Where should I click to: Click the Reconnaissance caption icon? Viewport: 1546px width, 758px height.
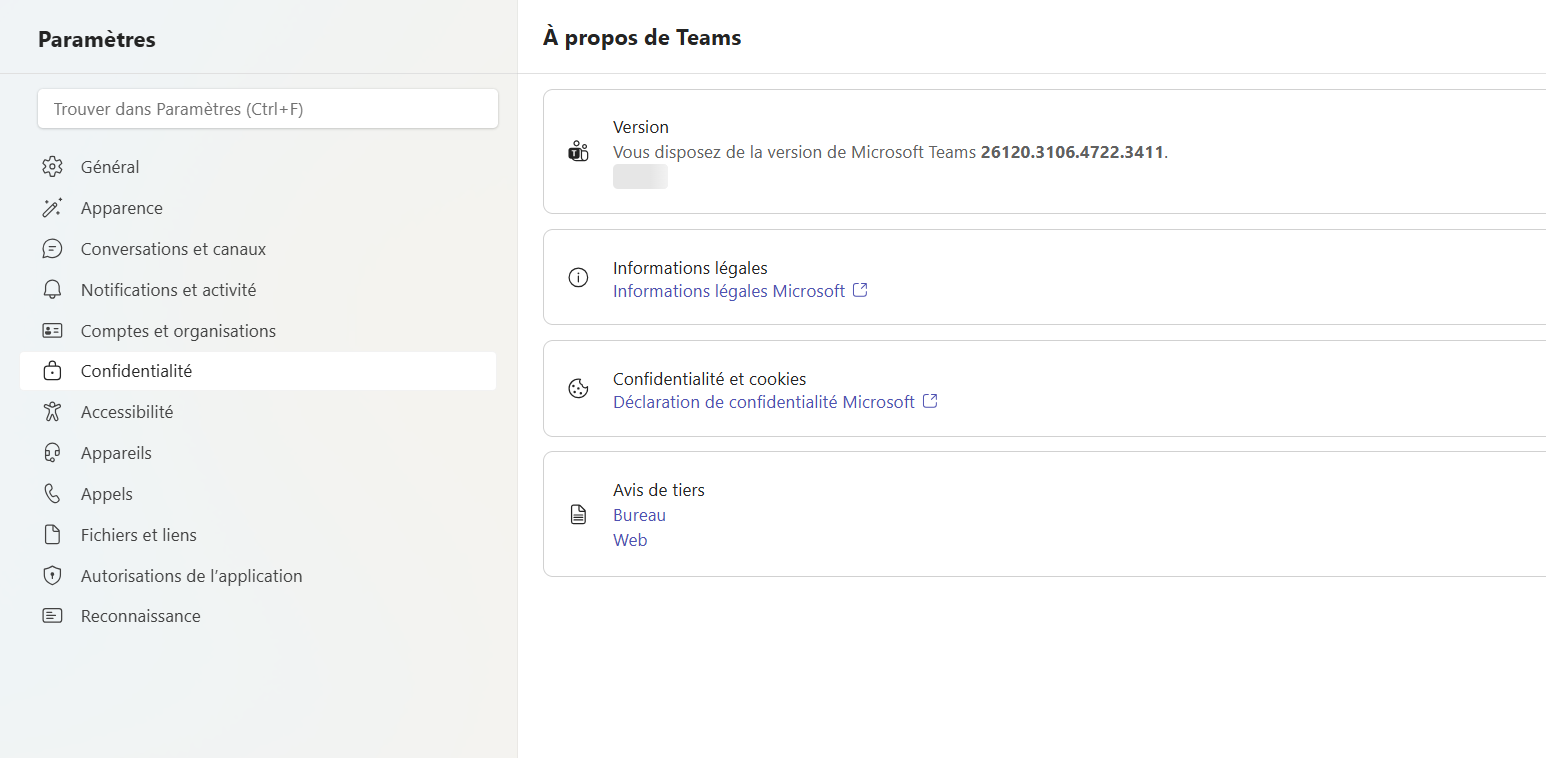tap(52, 616)
